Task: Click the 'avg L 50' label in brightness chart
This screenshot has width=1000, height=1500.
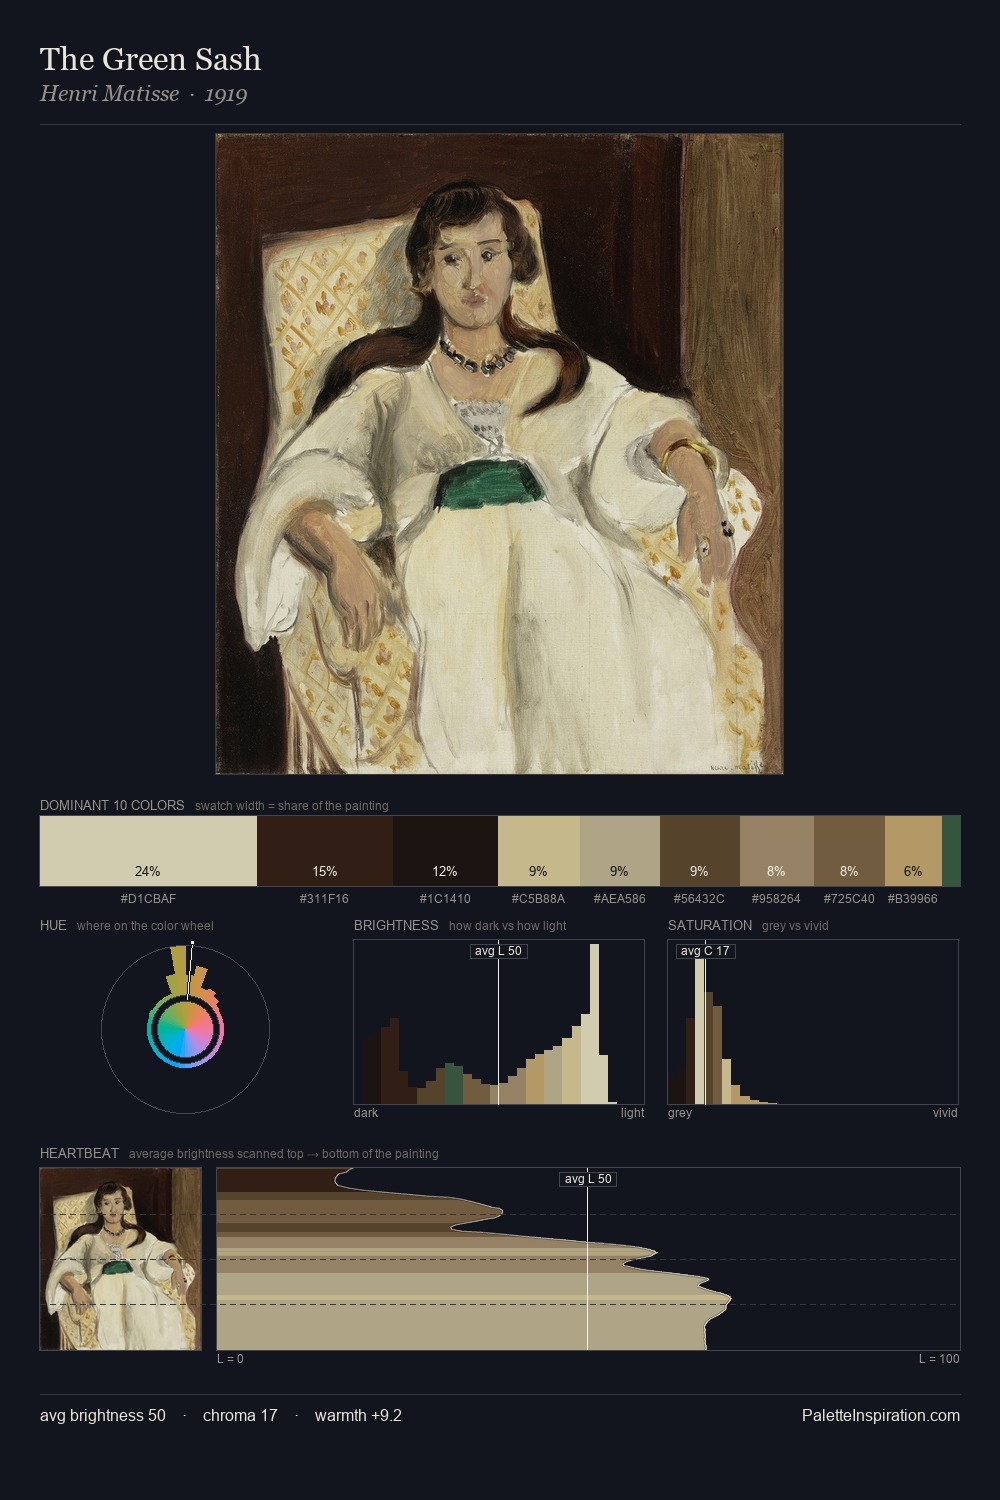Action: click(498, 951)
